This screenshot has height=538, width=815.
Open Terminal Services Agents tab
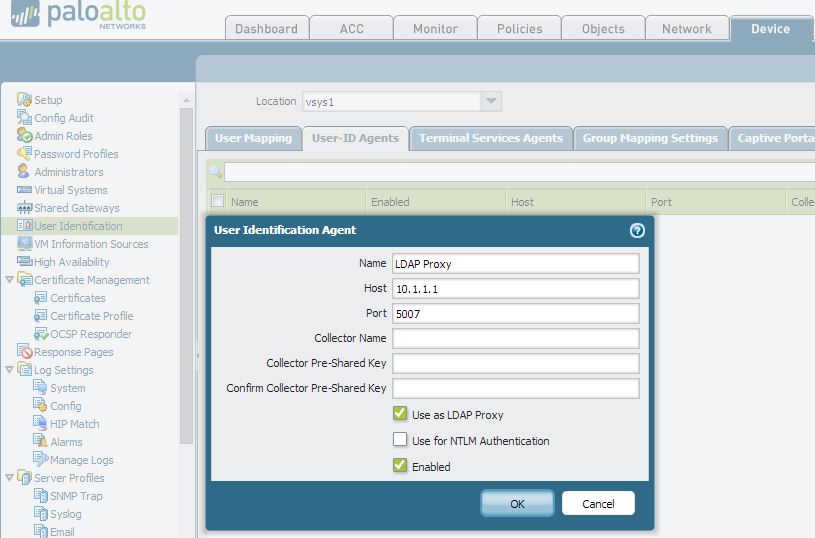(491, 138)
